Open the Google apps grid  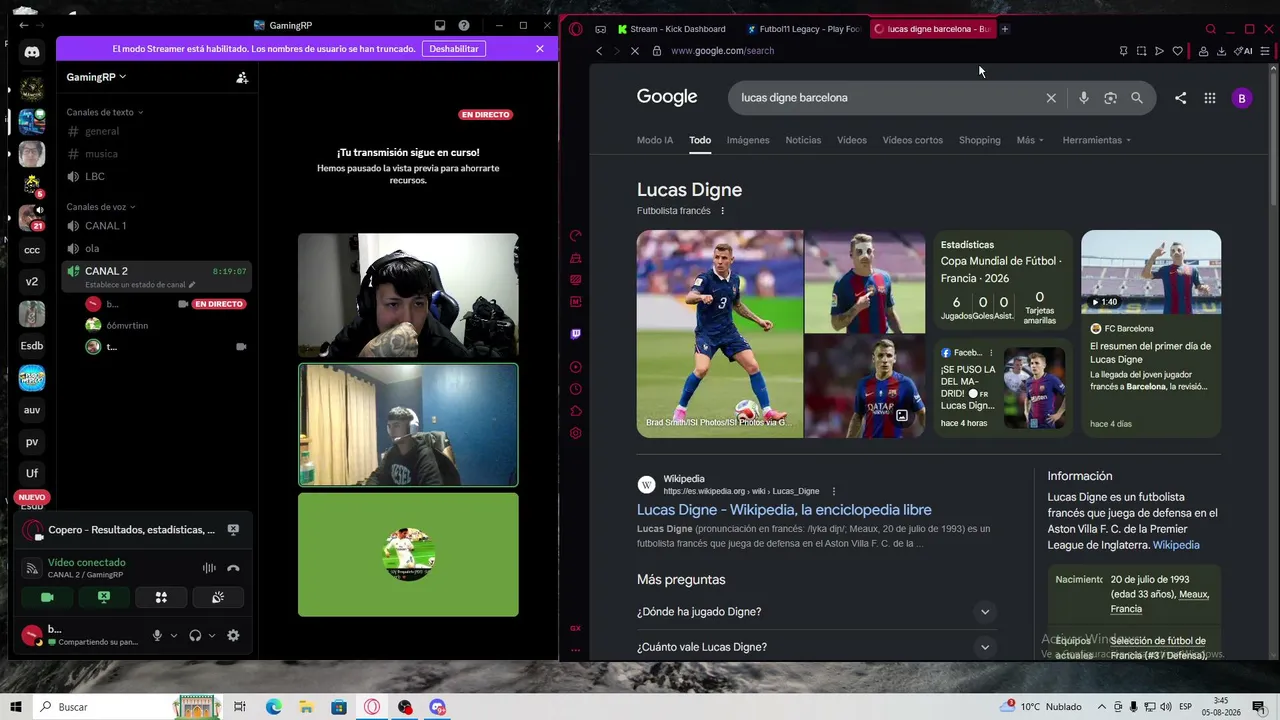[x=1210, y=98]
